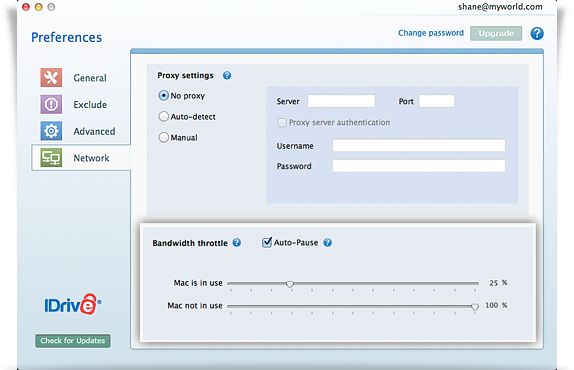Click the Check for Updates button
574x370 pixels.
point(73,341)
